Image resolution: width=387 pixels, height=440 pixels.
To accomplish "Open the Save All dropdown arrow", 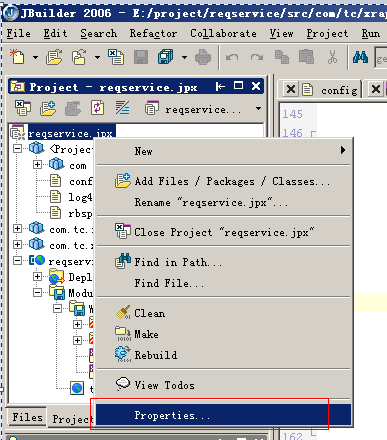I will click(x=184, y=57).
